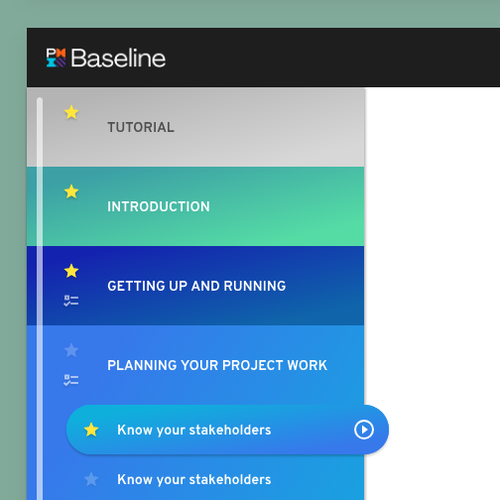Expand the TUTORIAL section
This screenshot has width=500, height=500.
point(196,127)
